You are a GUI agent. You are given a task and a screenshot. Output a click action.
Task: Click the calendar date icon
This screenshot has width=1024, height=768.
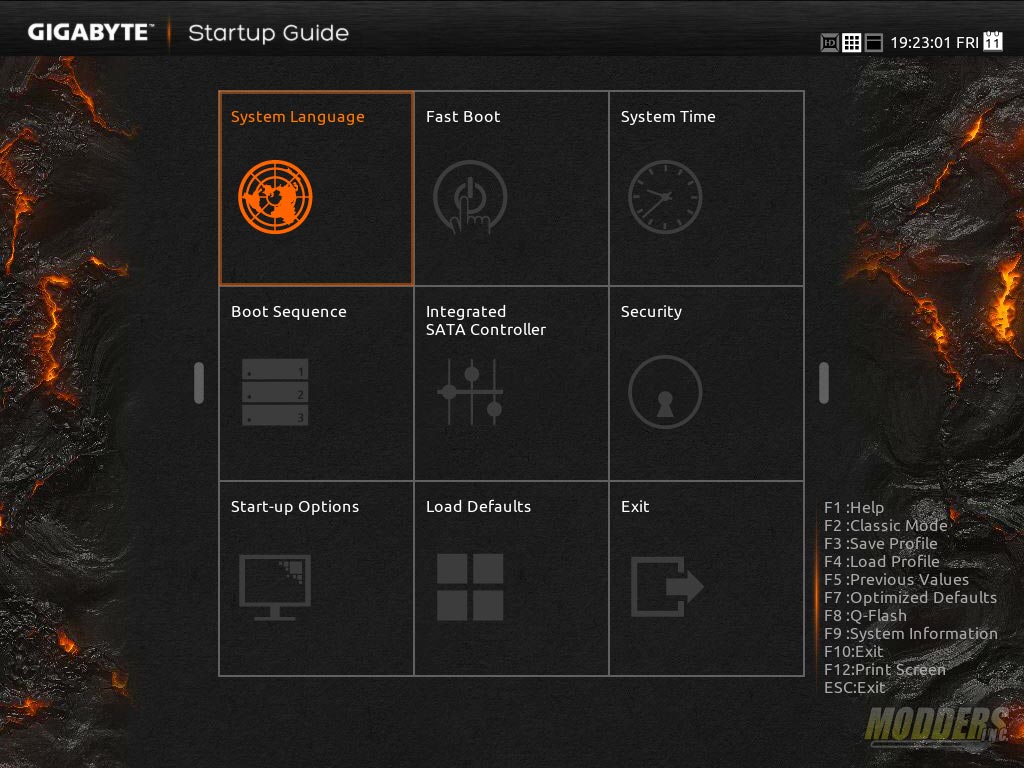click(993, 42)
